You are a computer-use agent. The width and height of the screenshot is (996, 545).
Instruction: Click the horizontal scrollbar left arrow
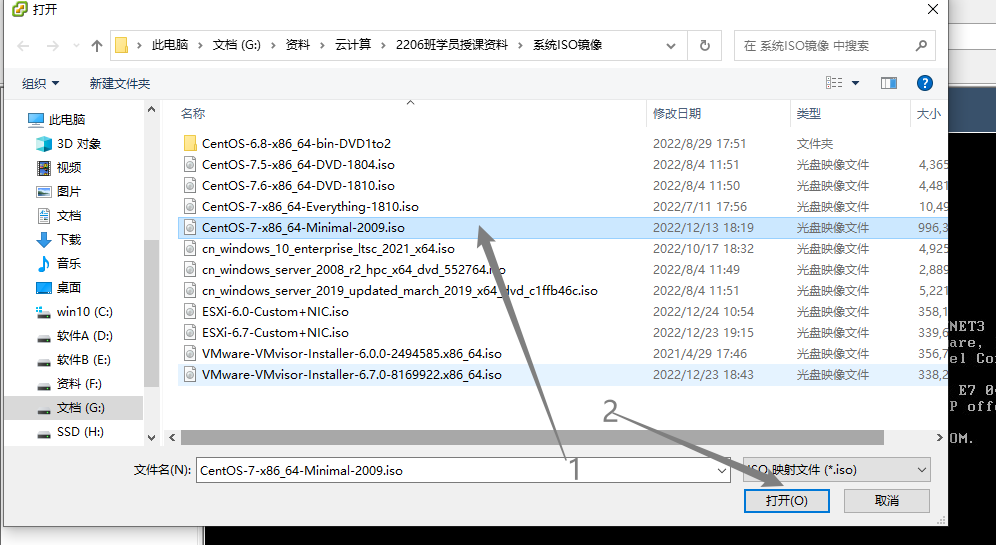[x=172, y=438]
